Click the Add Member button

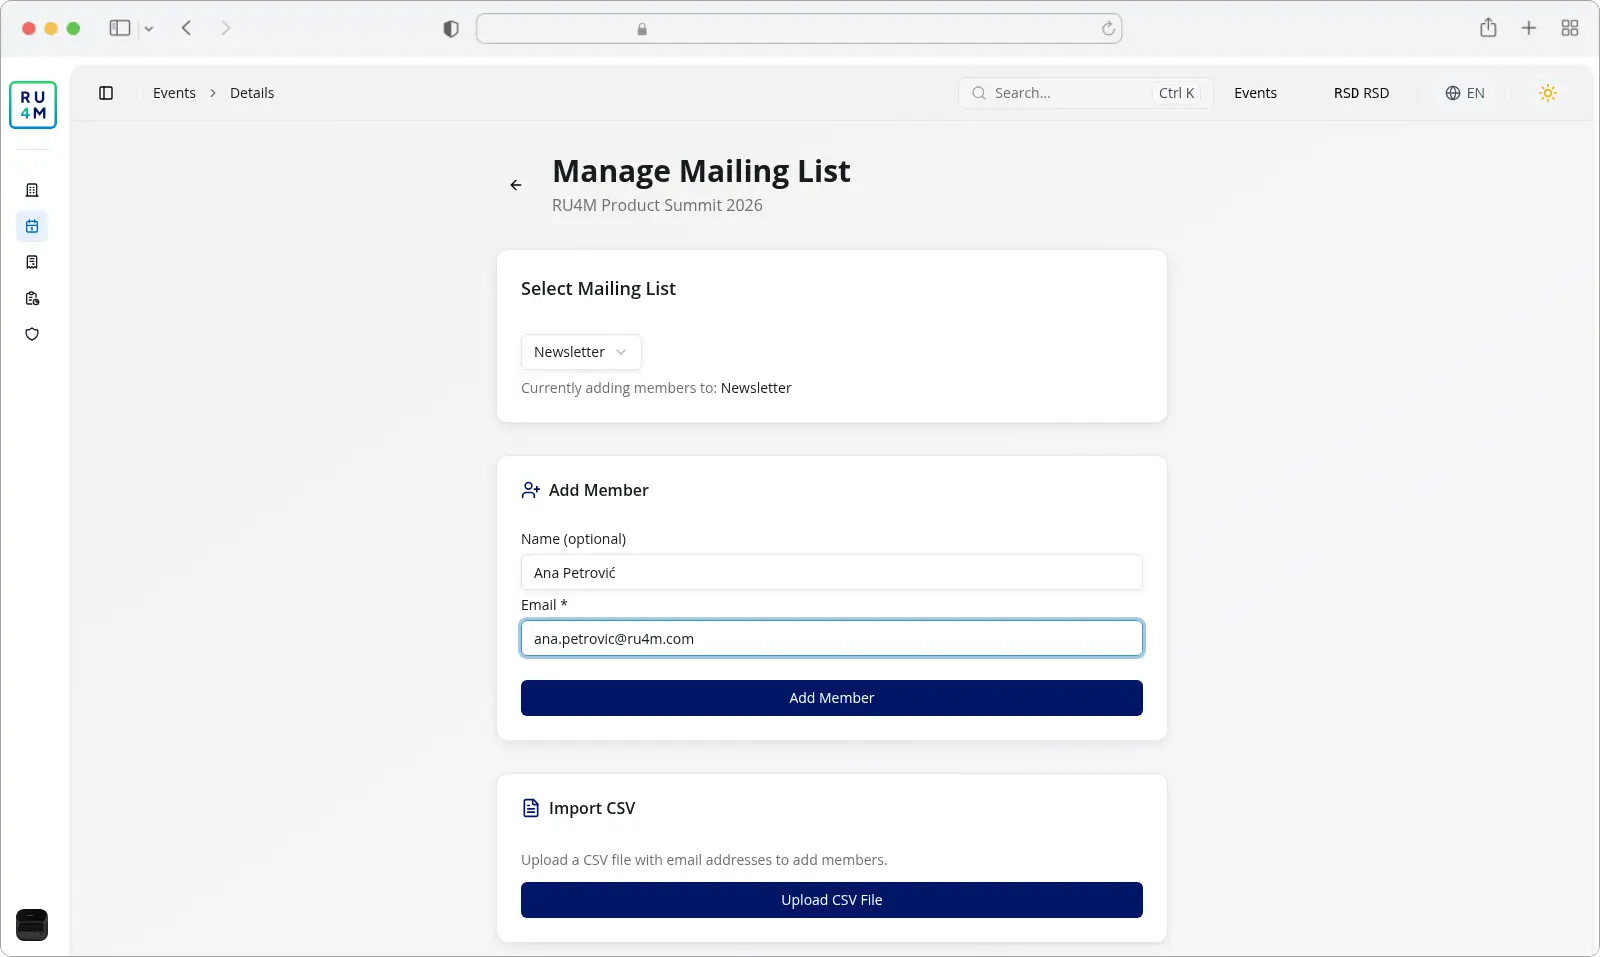point(832,698)
